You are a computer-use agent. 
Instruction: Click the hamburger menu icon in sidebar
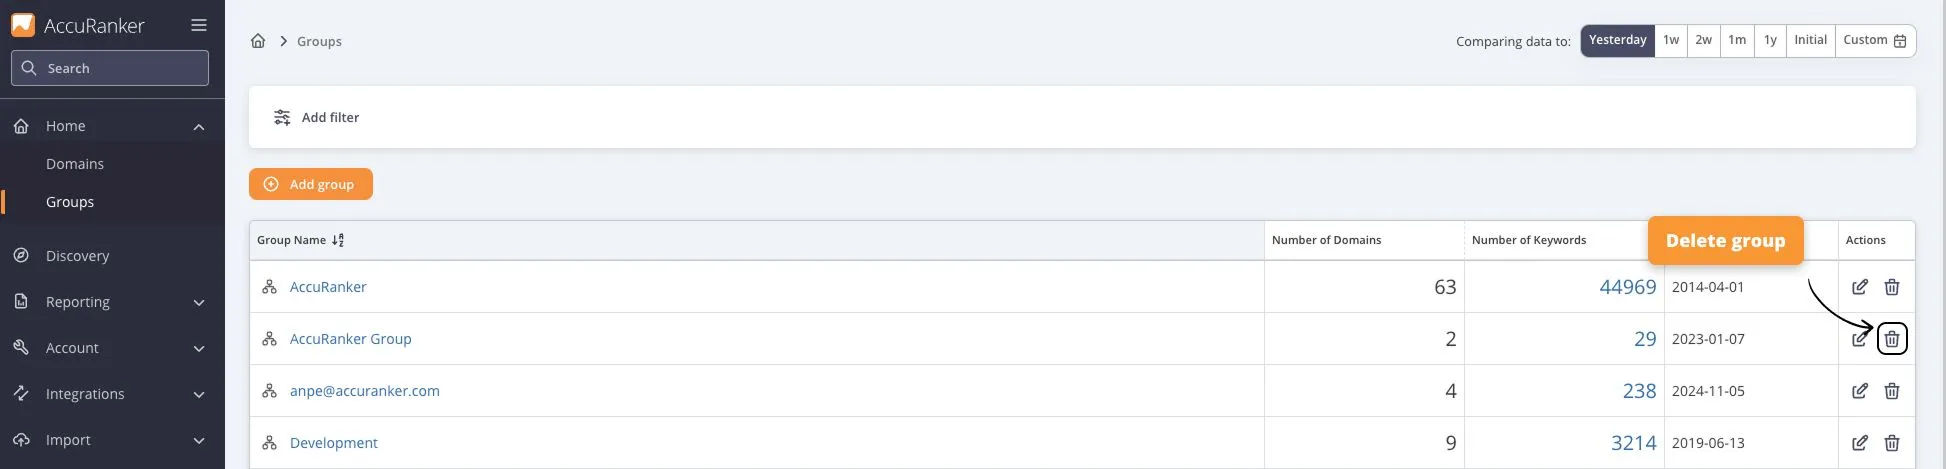(x=199, y=25)
